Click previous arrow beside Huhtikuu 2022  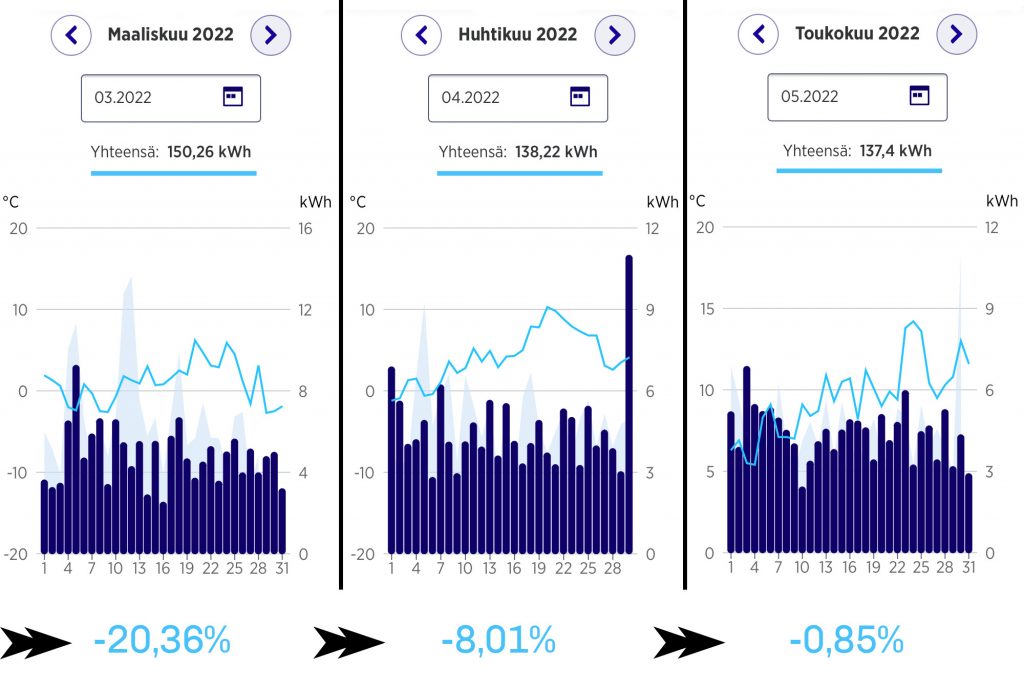(421, 35)
